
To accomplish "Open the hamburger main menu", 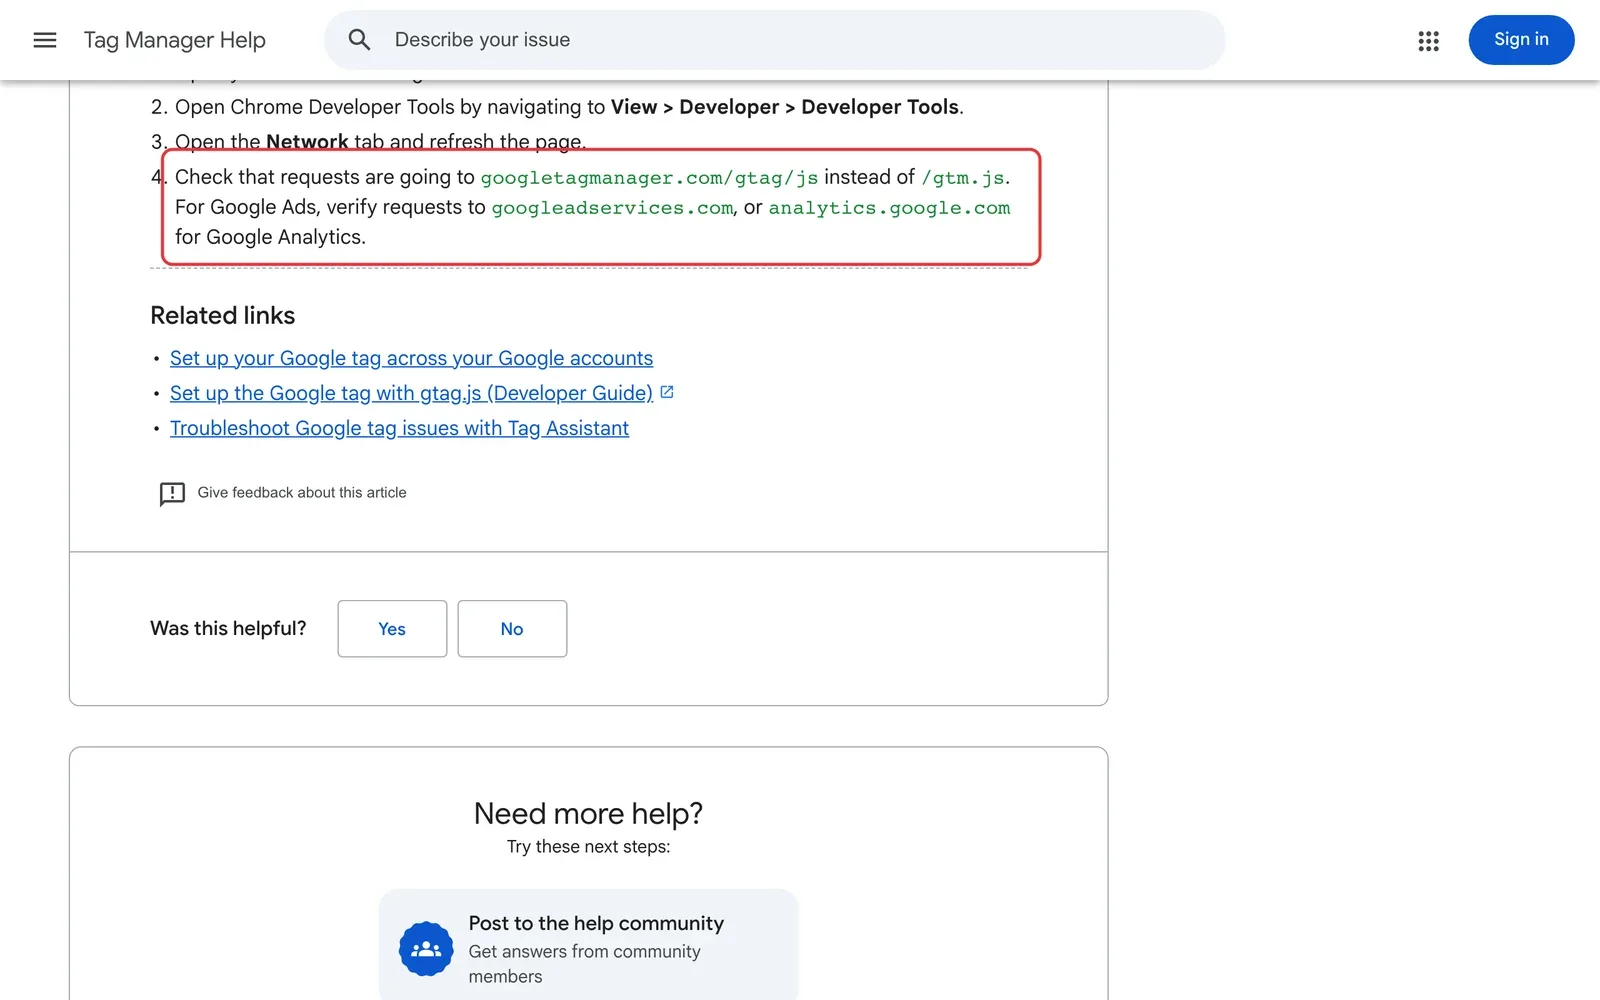I will [45, 40].
